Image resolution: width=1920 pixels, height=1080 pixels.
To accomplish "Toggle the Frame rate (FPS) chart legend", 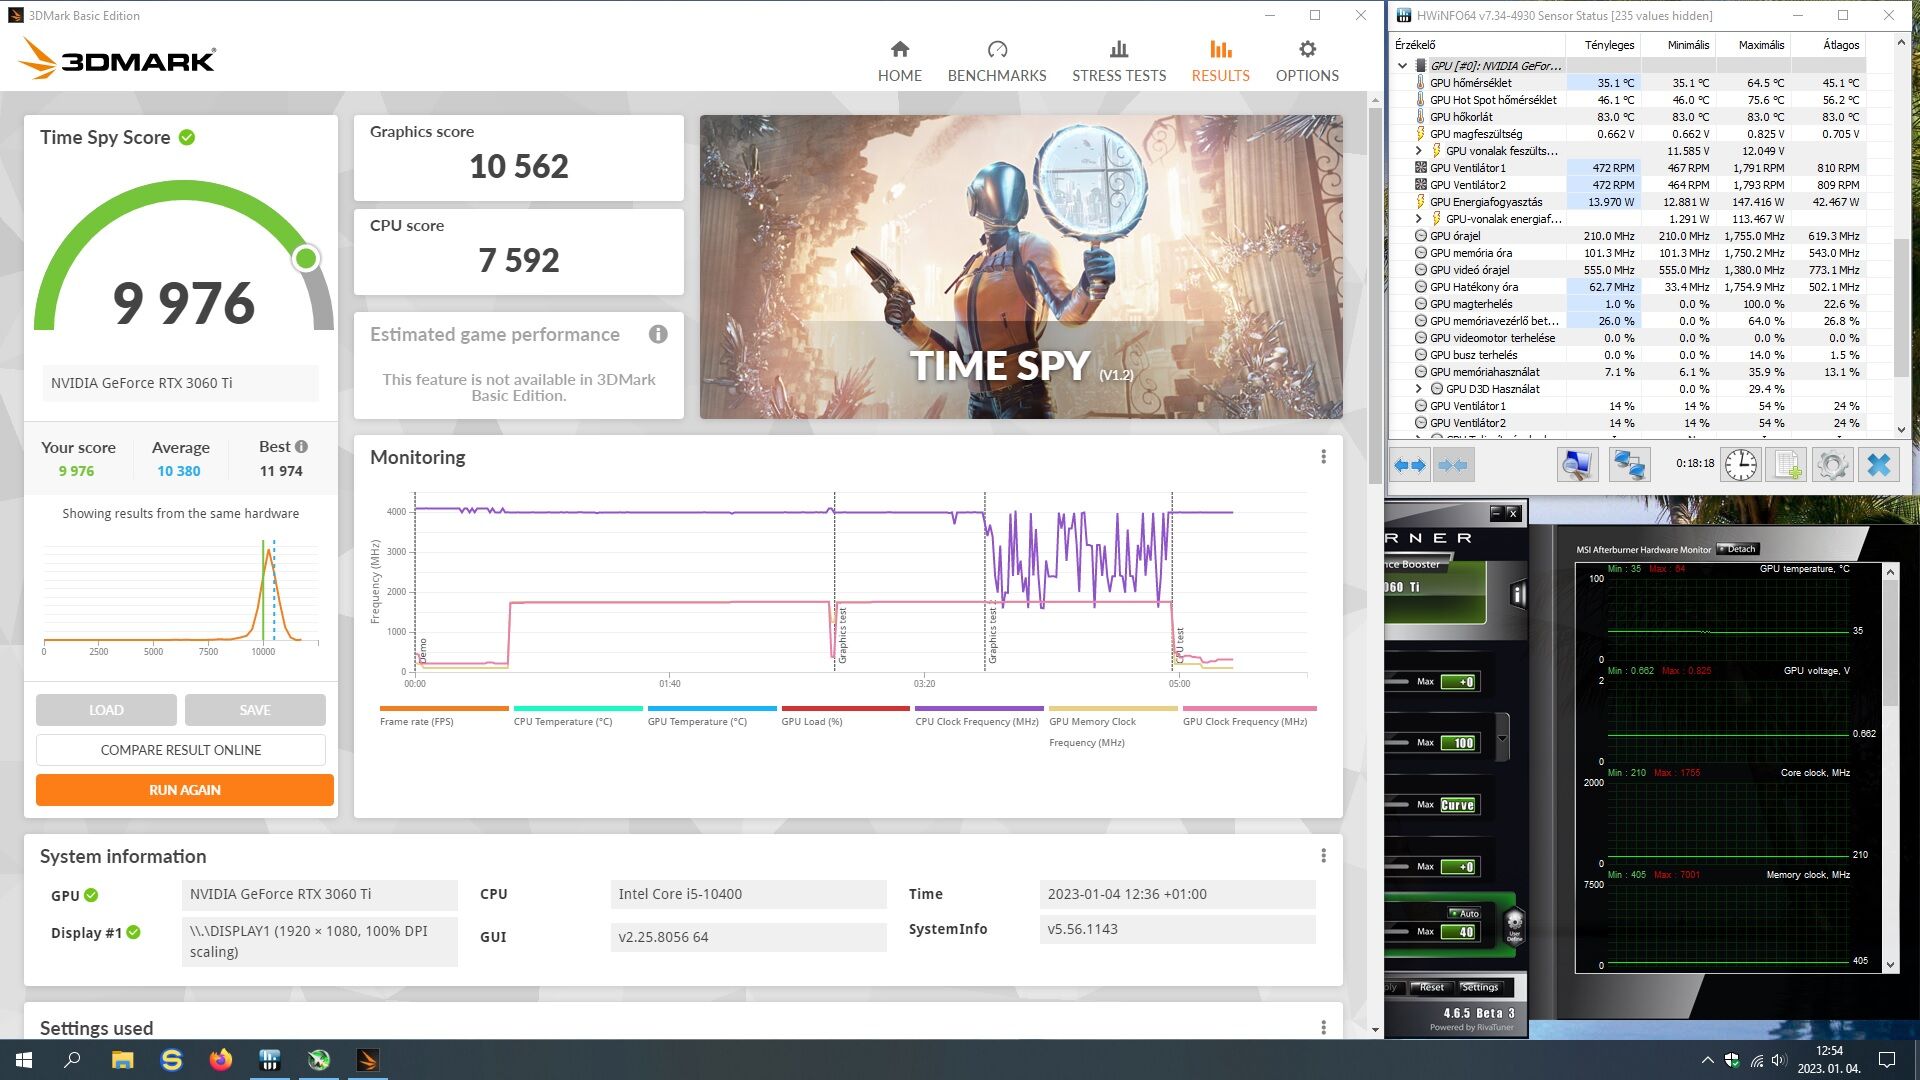I will tap(444, 716).
